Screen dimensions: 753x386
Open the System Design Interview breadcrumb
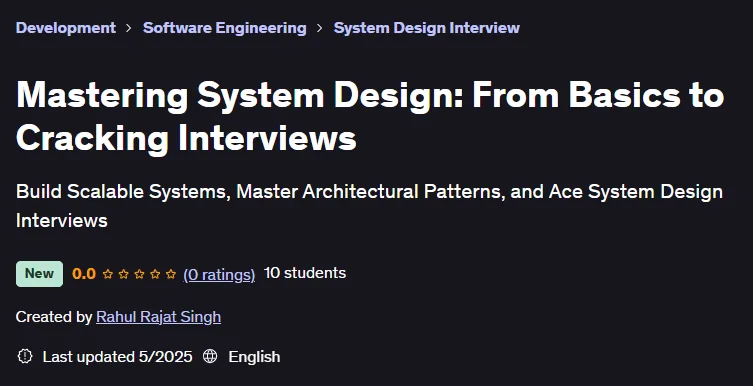click(426, 28)
